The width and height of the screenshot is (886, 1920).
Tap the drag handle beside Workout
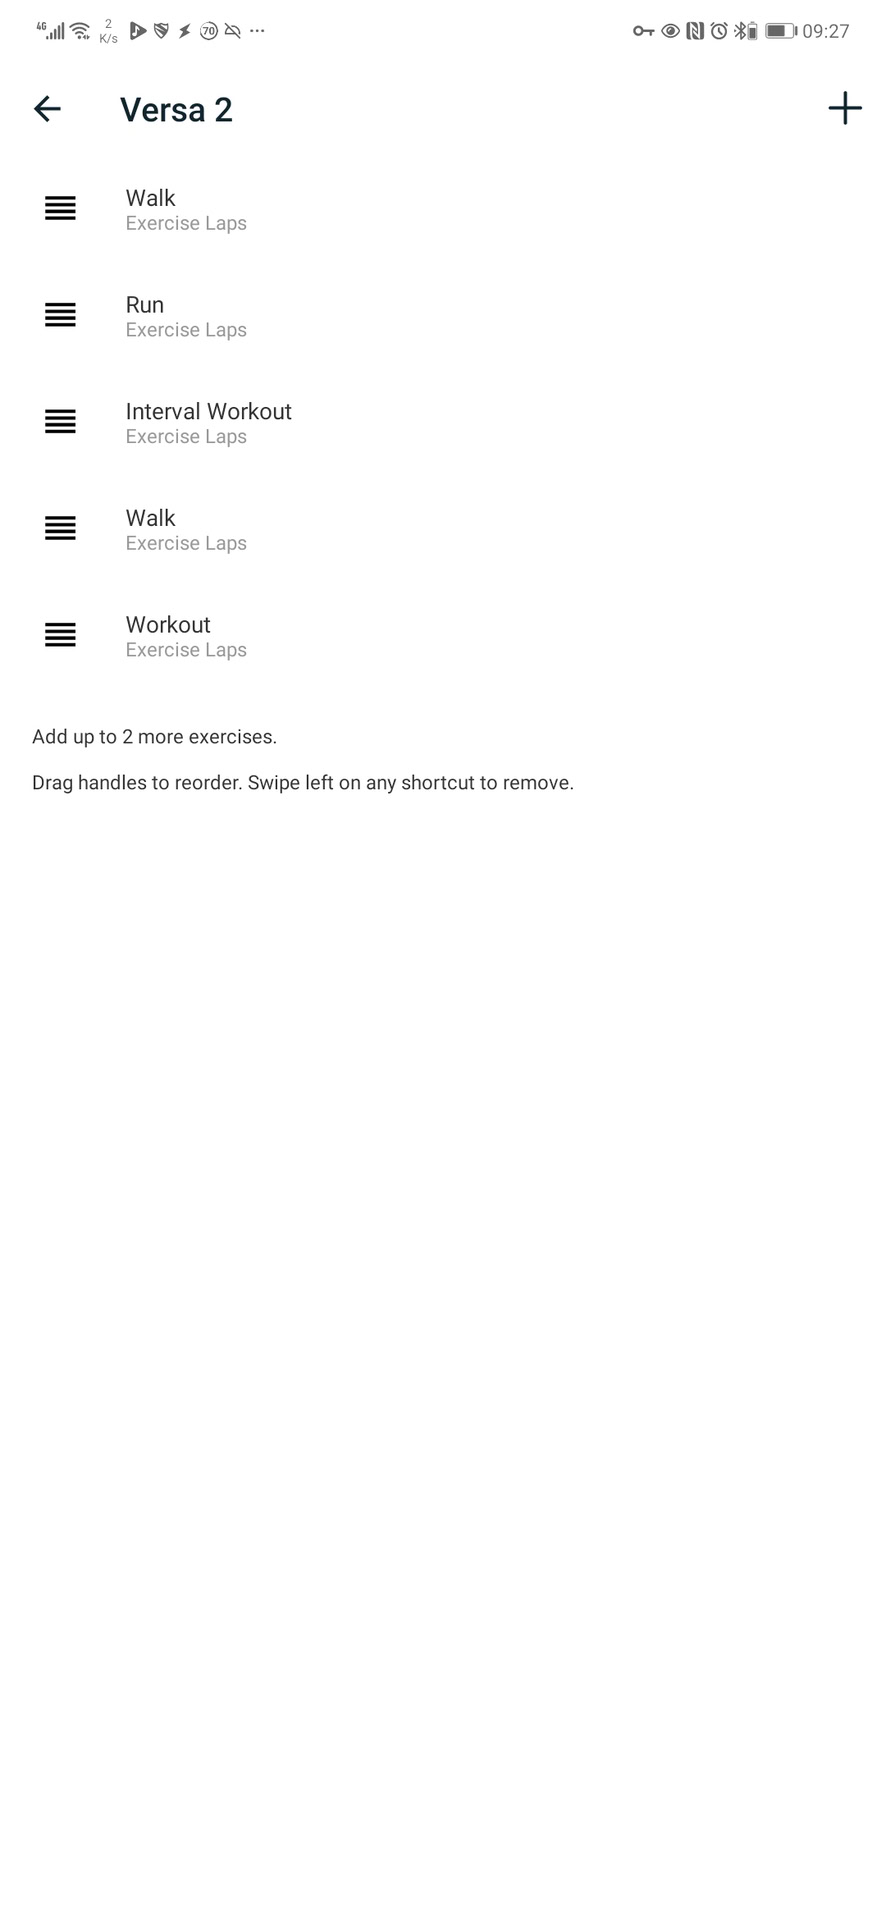[x=60, y=635]
